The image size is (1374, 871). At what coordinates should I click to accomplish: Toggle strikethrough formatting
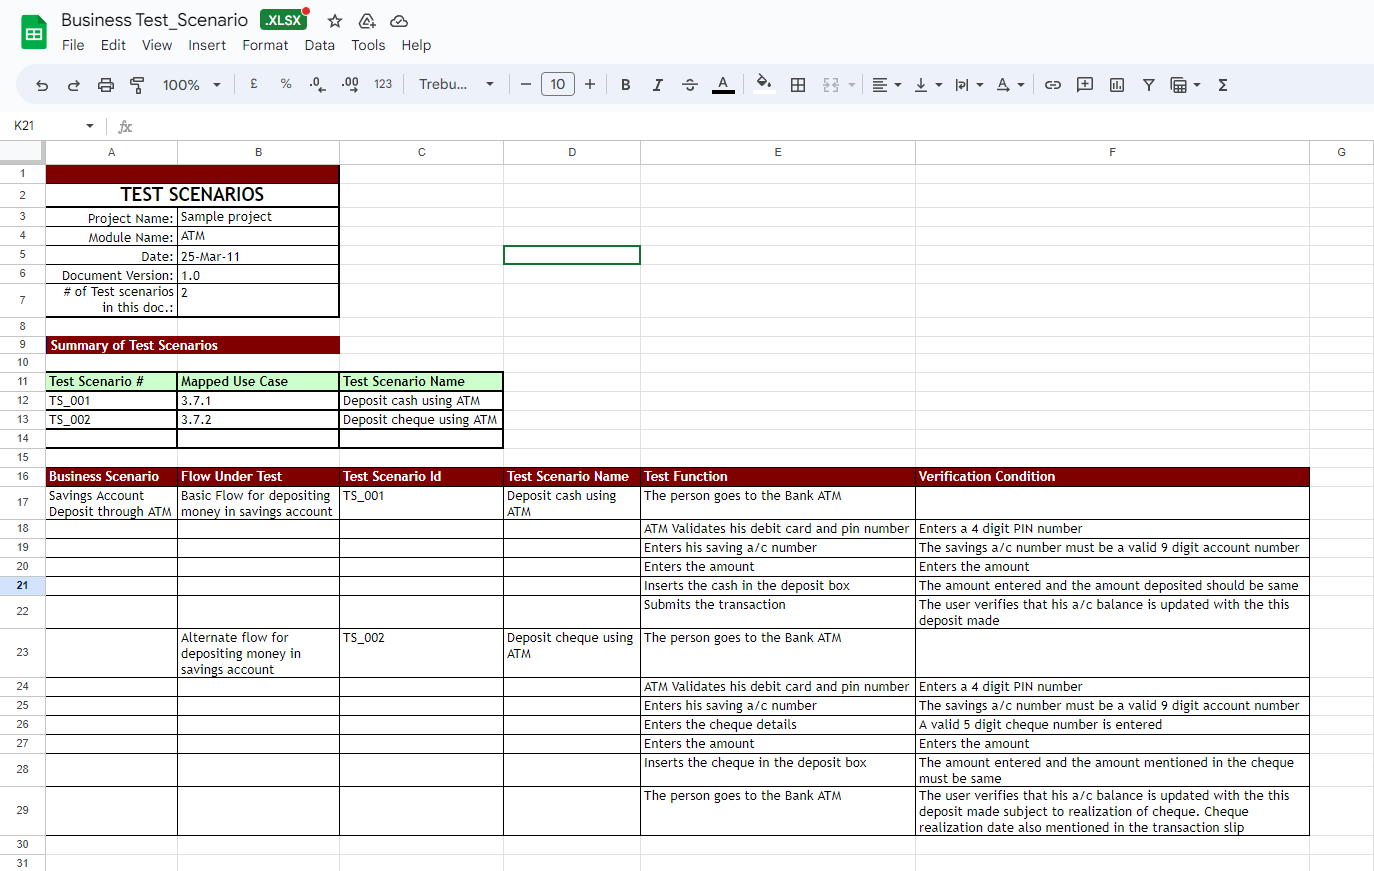pyautogui.click(x=690, y=85)
